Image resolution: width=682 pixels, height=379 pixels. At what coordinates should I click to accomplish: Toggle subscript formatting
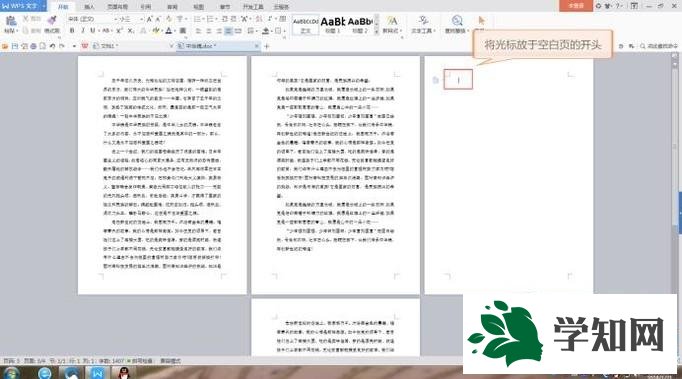coord(130,31)
